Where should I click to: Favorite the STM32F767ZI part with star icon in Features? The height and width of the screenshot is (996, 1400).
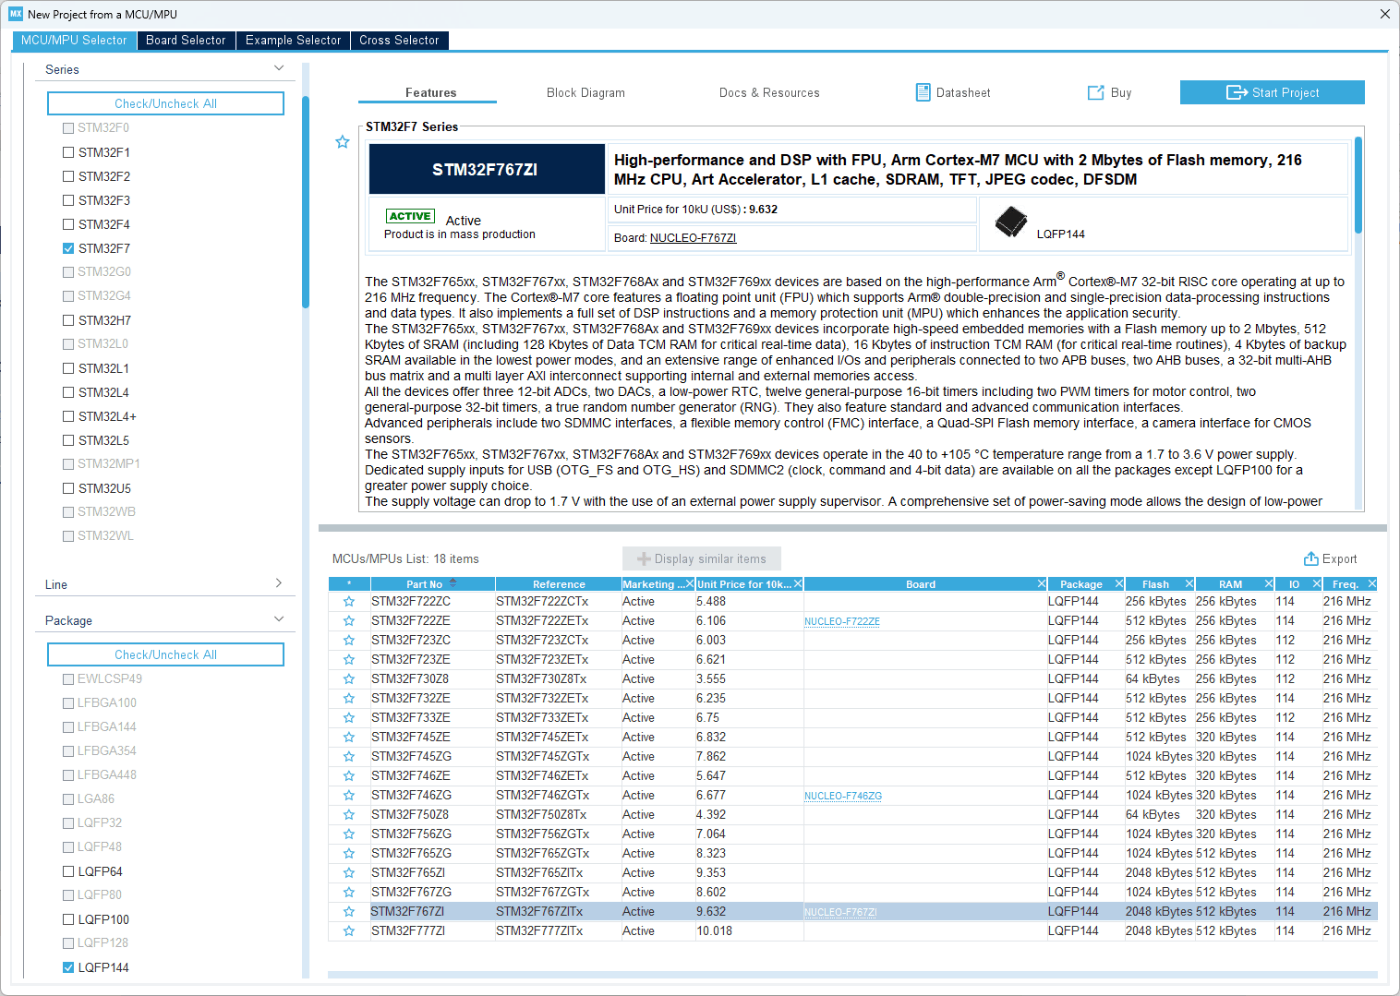(x=342, y=142)
